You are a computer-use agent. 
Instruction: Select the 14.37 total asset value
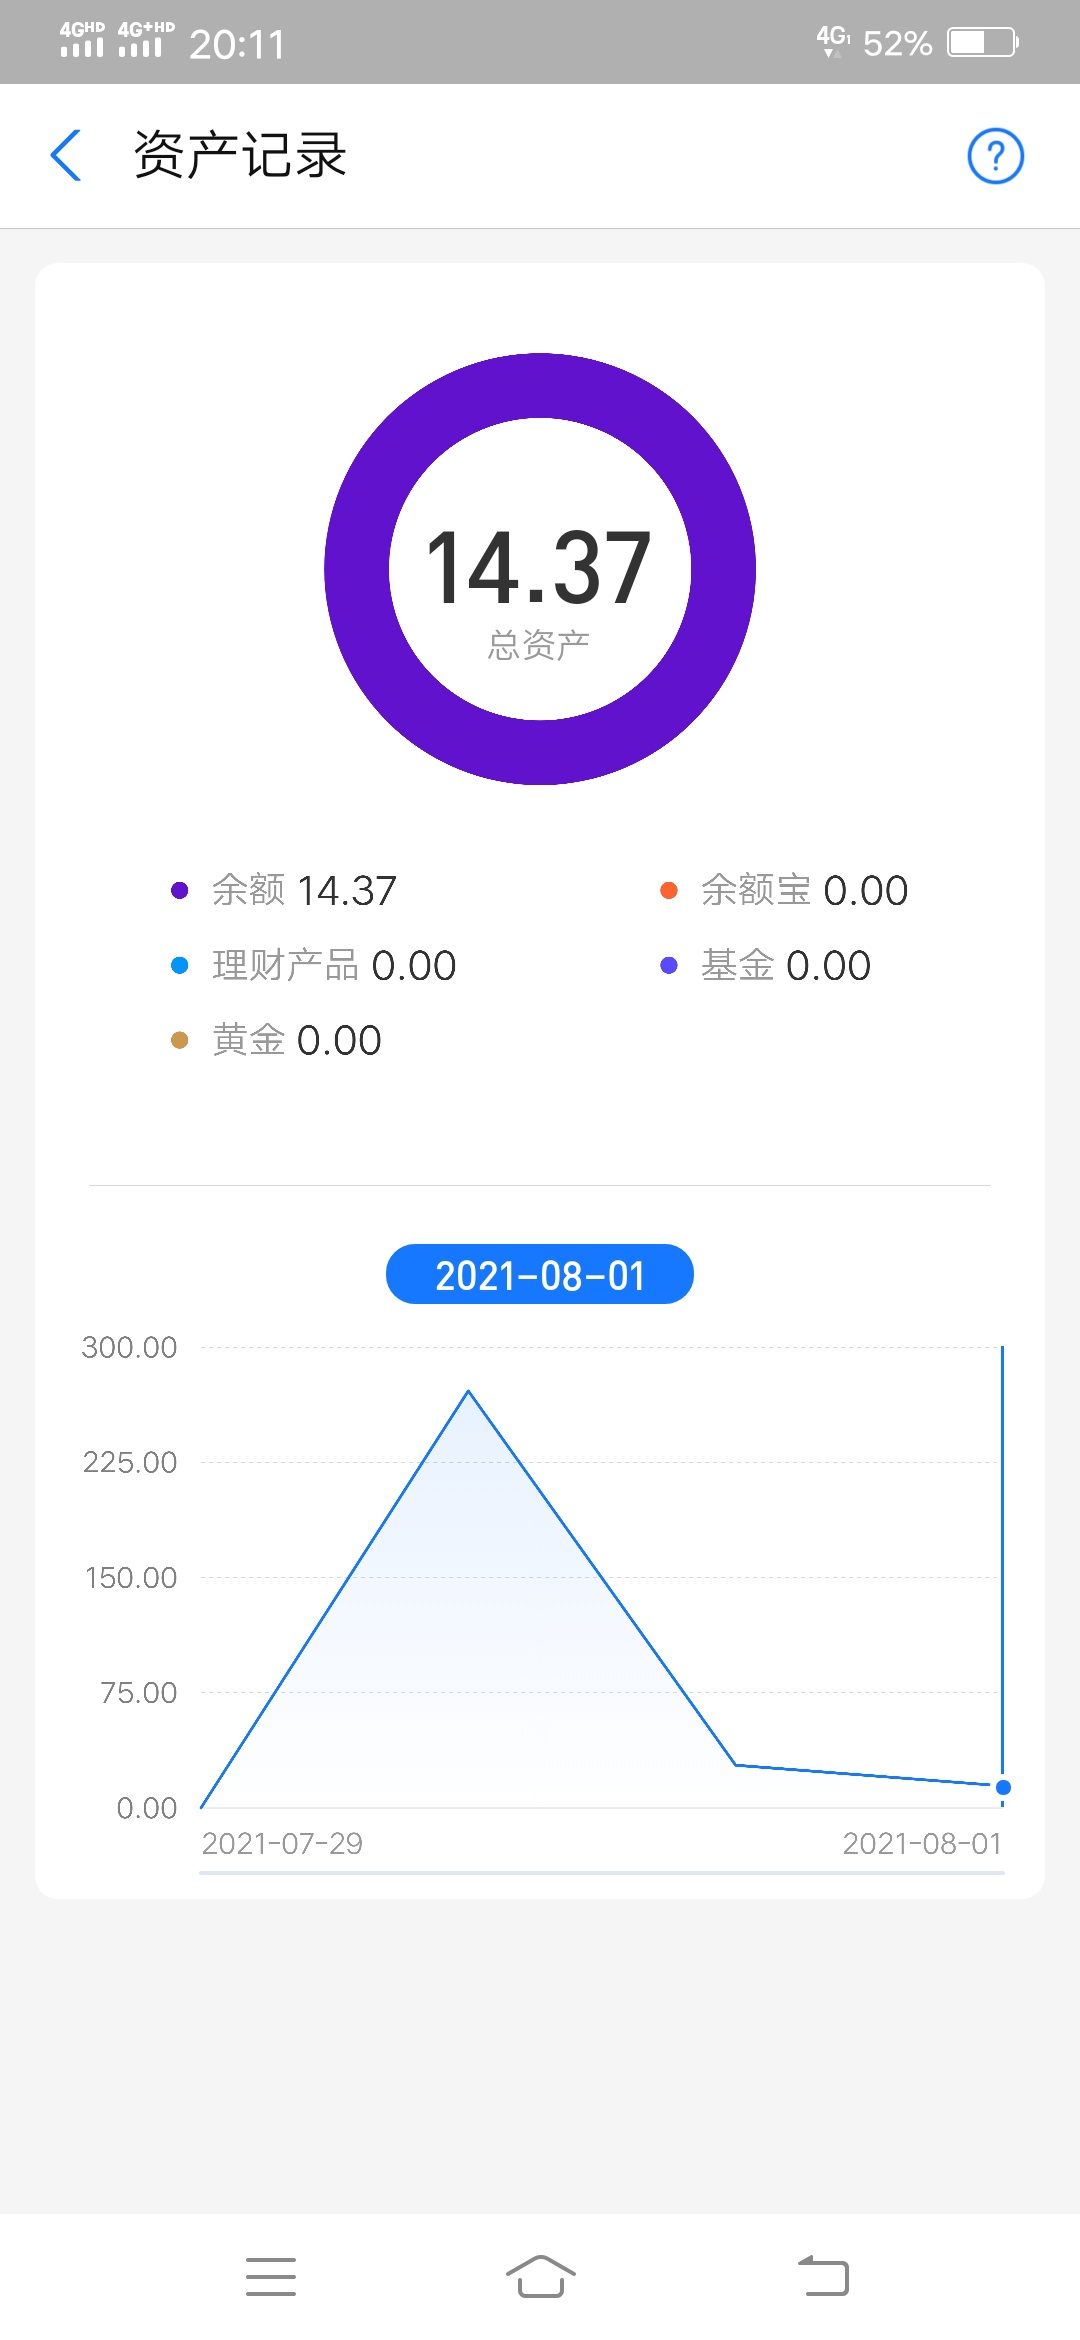(x=539, y=568)
